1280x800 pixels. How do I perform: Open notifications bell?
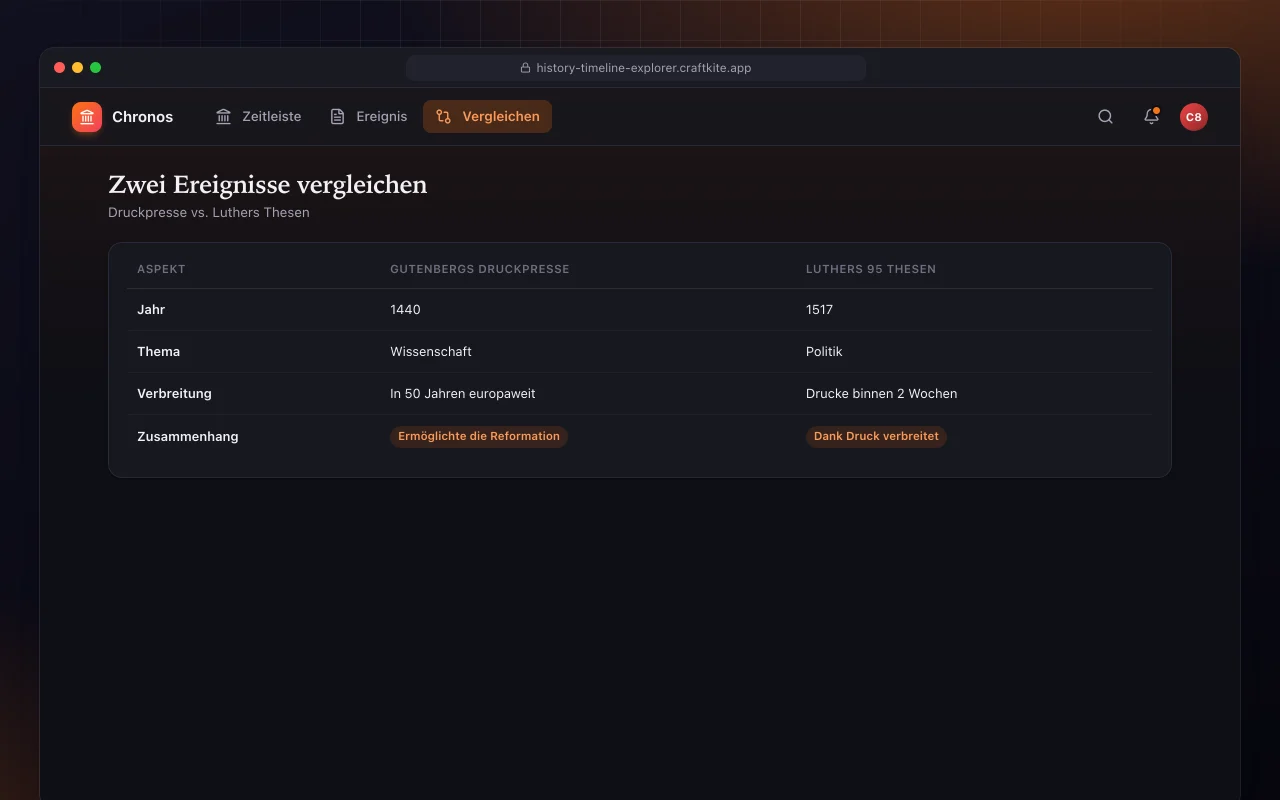tap(1151, 117)
